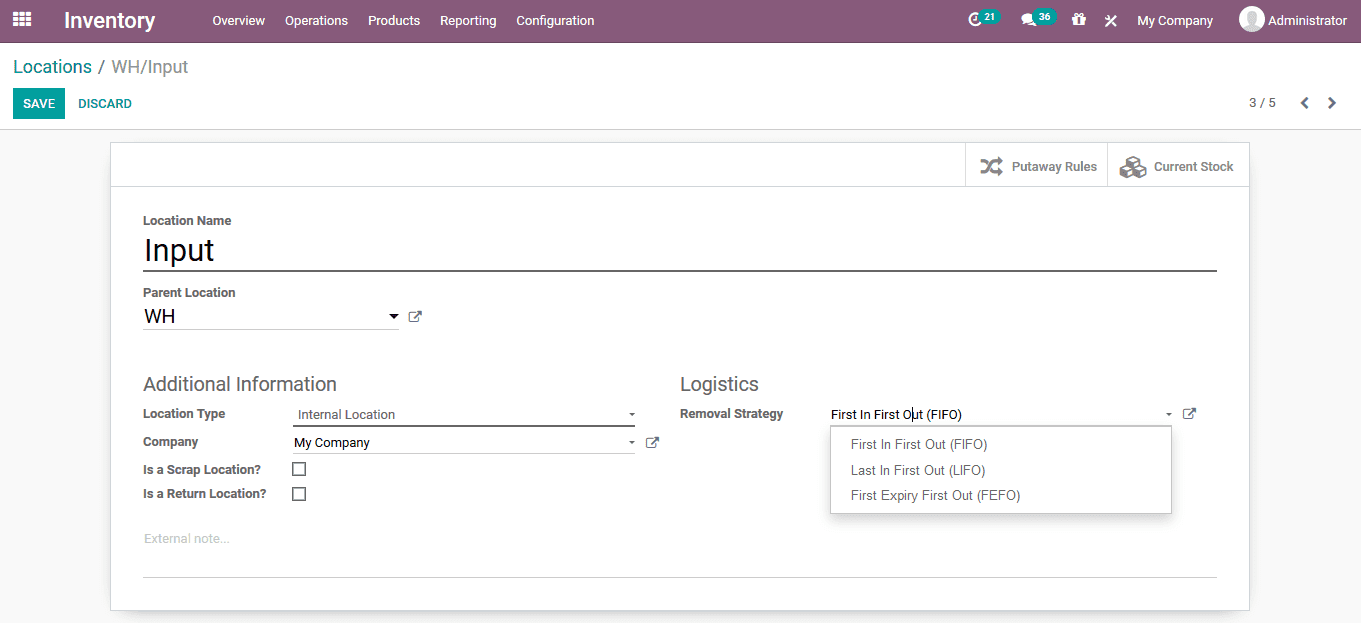Screen dimensions: 1361x623
Task: Expand the Parent Location dropdown arrow
Action: click(x=394, y=317)
